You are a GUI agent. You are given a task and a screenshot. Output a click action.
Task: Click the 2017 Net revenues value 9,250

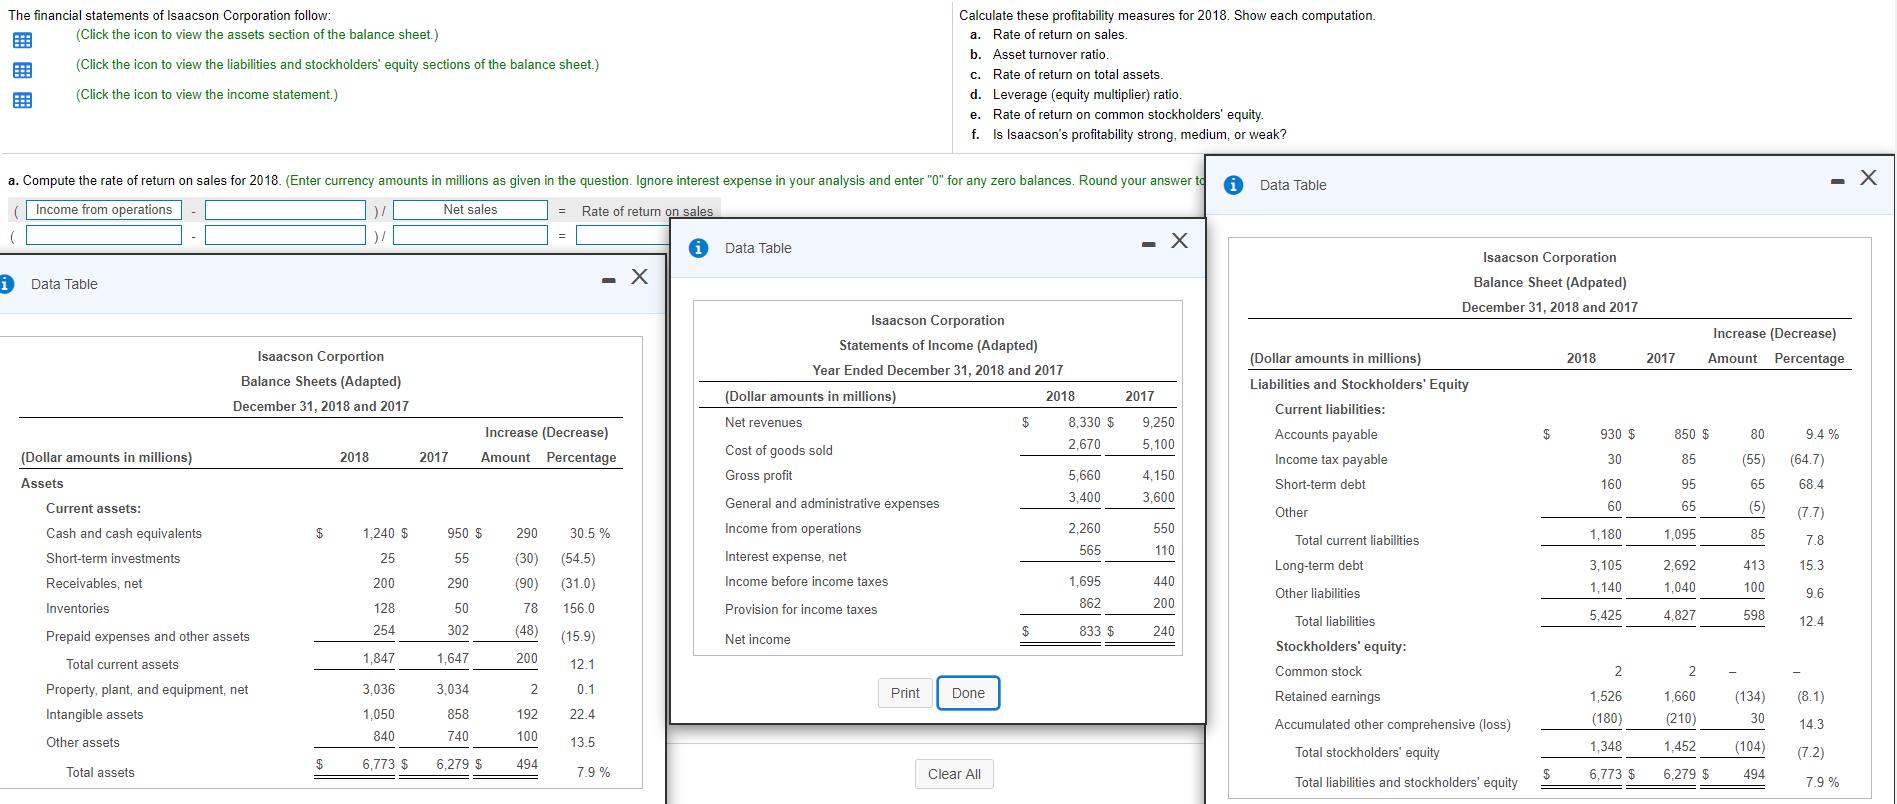click(x=1157, y=423)
